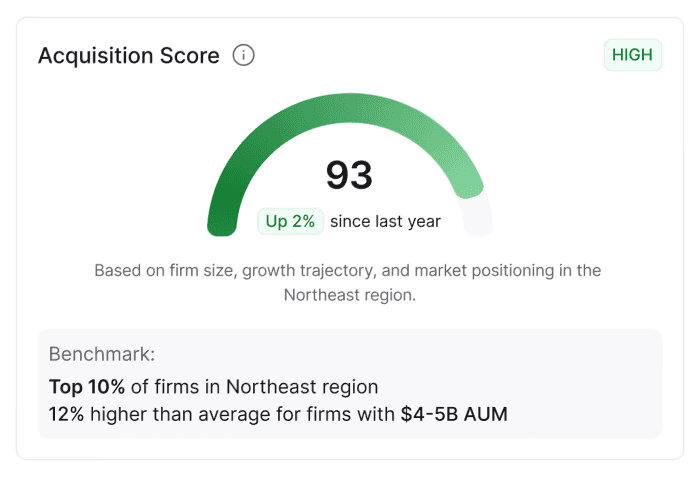Click the top center of gauge arc

[x=350, y=107]
